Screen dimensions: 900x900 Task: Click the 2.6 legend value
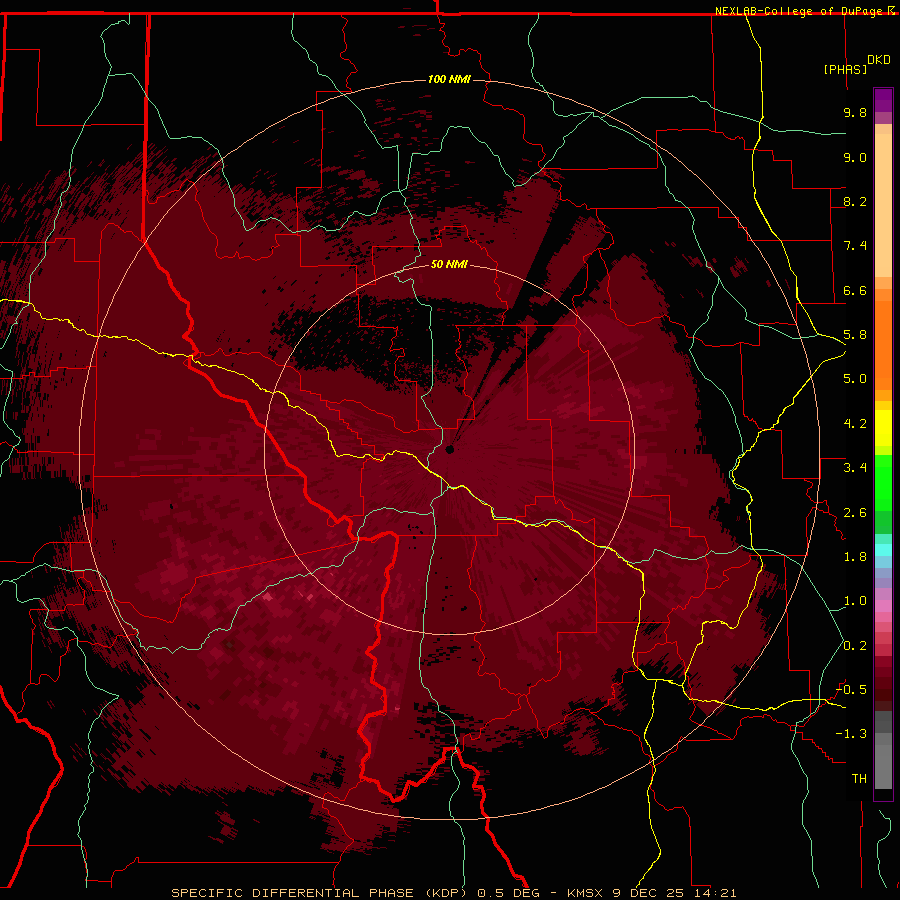point(855,512)
